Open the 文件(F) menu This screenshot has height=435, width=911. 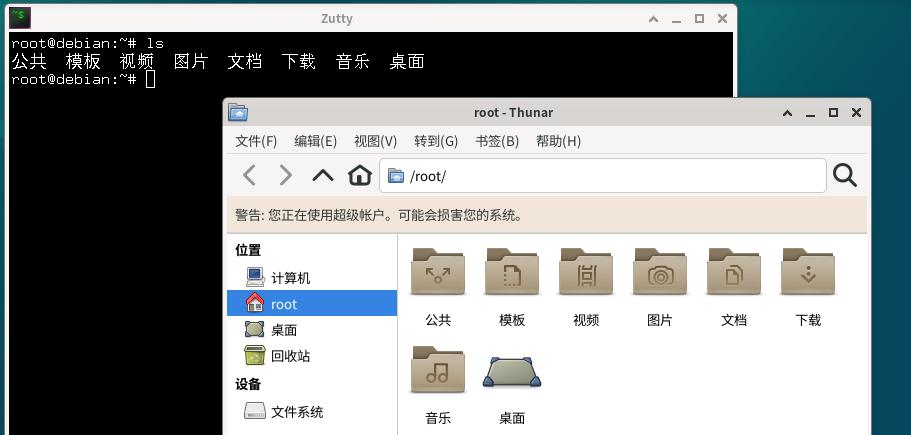[x=256, y=141]
